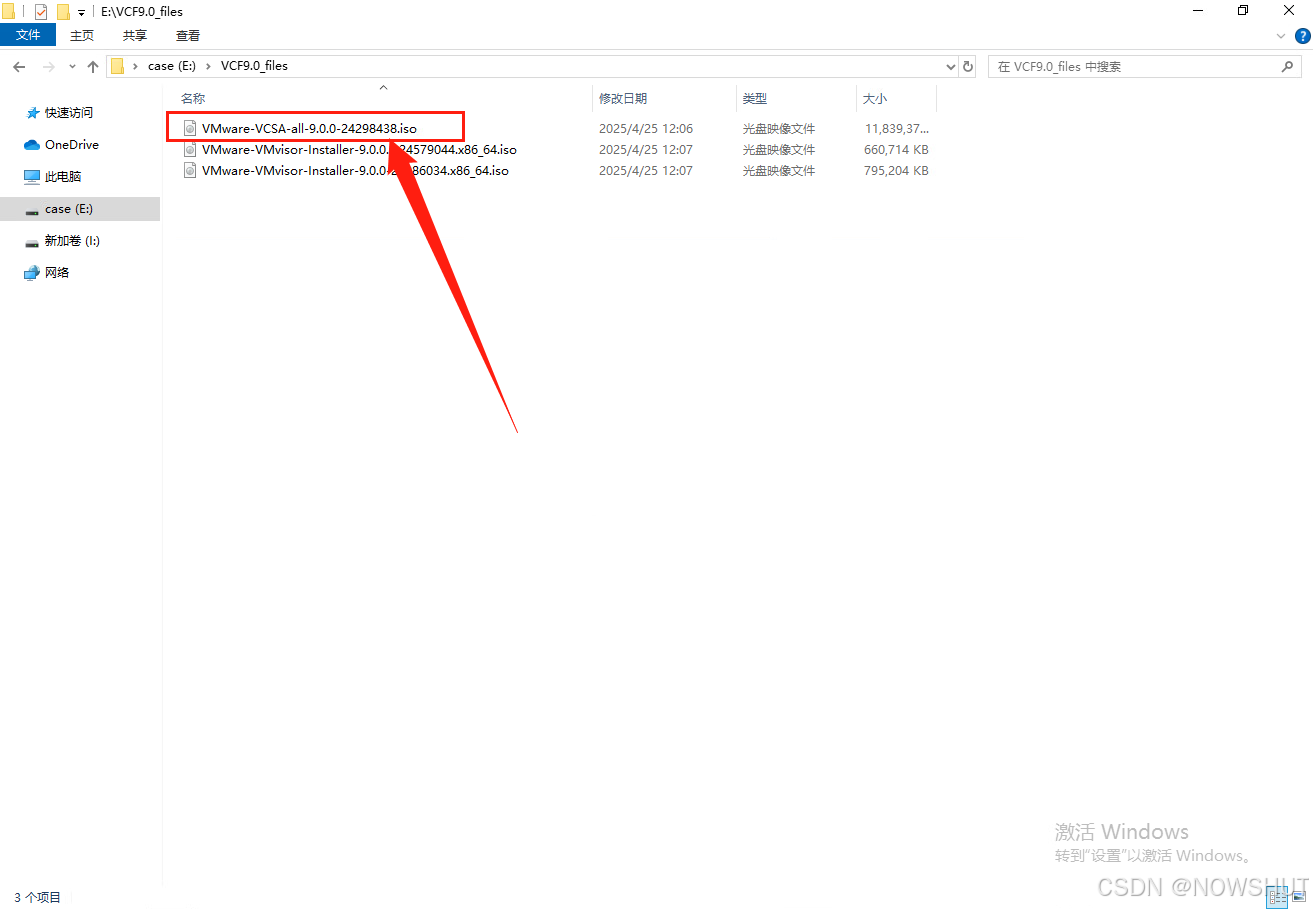Open the quick access toolbar customize dropdown
Image resolution: width=1313 pixels, height=909 pixels.
pyautogui.click(x=81, y=13)
